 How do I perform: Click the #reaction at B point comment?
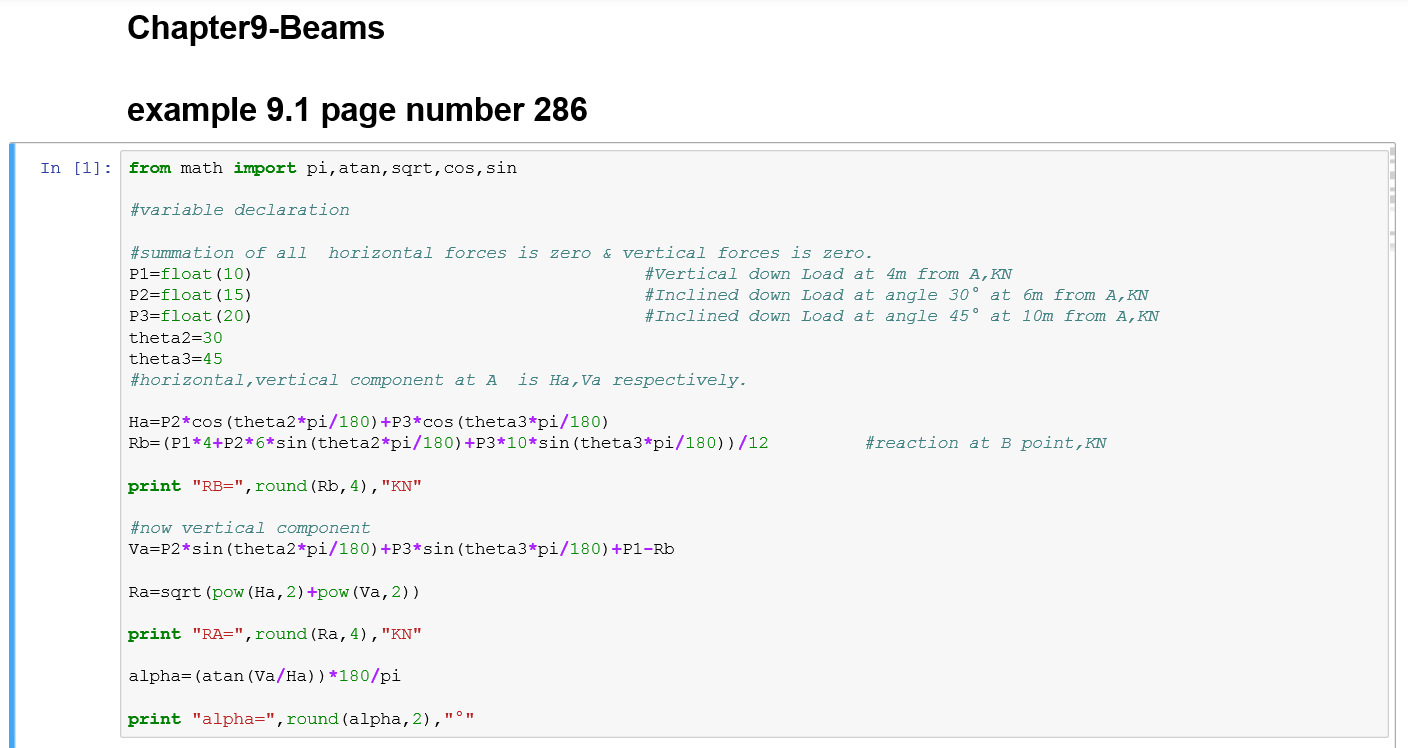985,443
